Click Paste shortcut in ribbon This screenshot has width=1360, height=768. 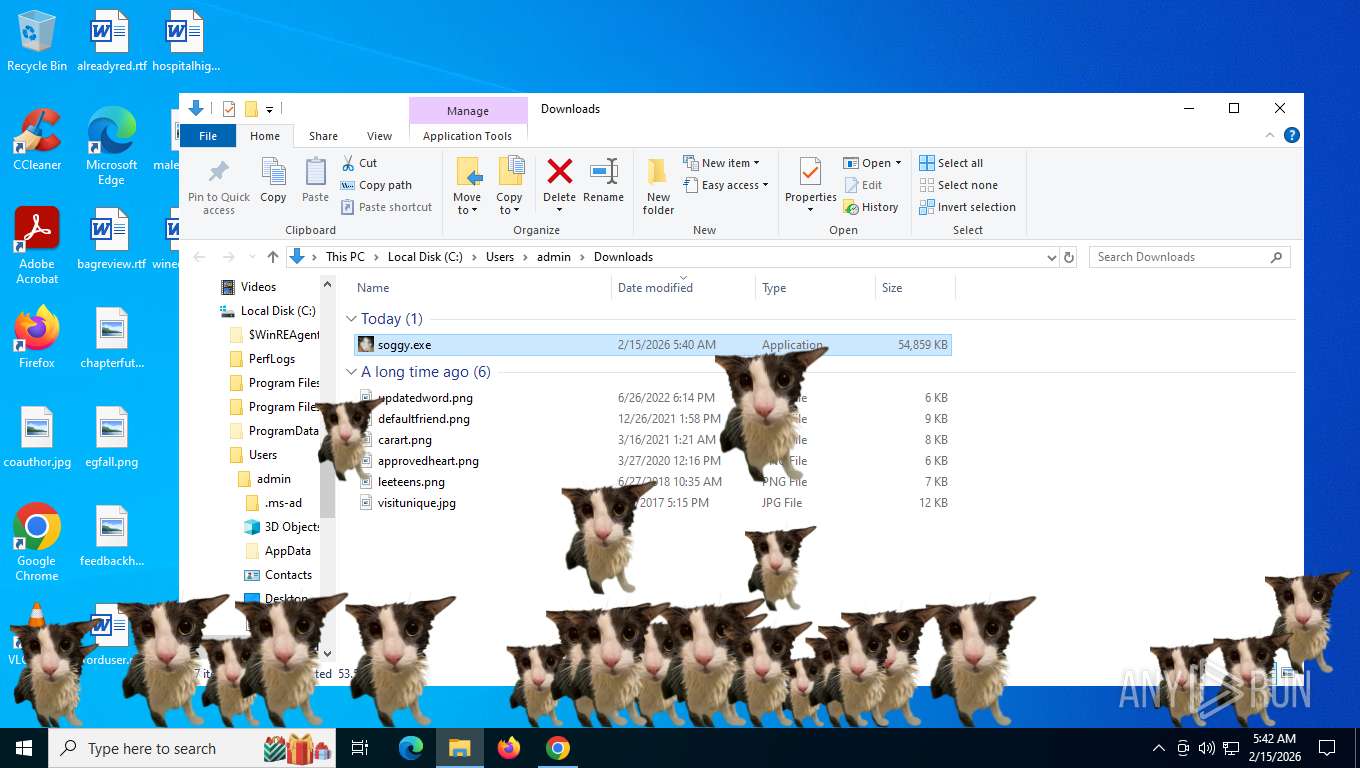pos(386,207)
